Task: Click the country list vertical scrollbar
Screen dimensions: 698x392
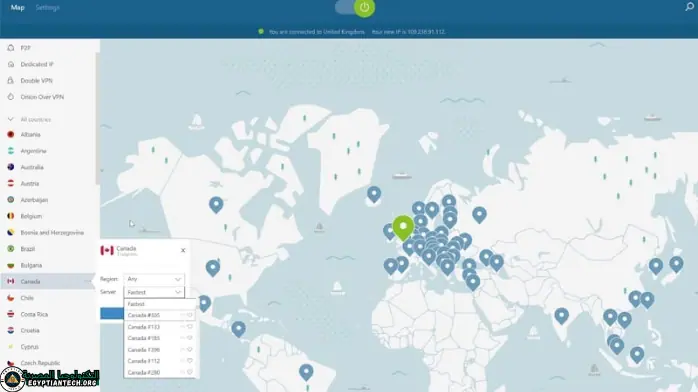Action: click(97, 119)
